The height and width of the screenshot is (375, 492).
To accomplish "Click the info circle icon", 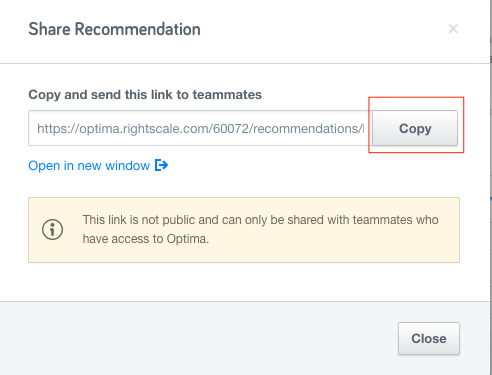I will pyautogui.click(x=52, y=229).
